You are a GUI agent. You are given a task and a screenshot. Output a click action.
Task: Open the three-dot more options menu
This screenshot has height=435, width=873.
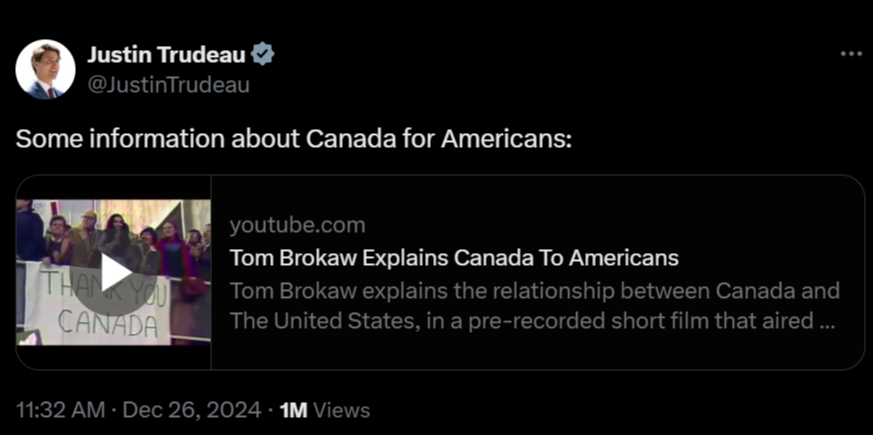[850, 54]
